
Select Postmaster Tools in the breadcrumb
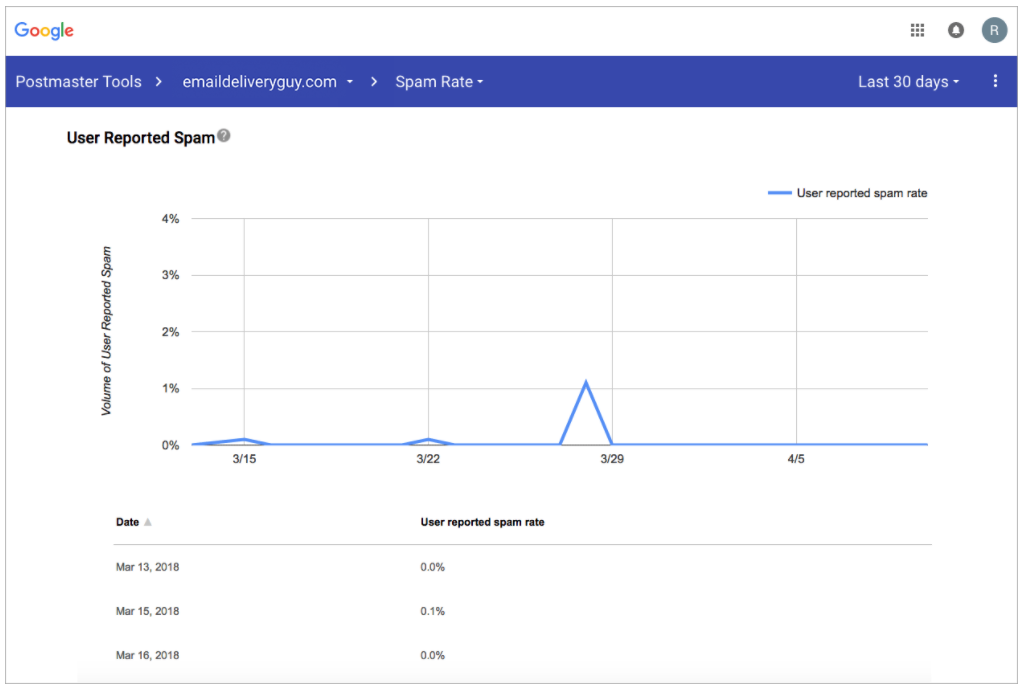click(78, 82)
